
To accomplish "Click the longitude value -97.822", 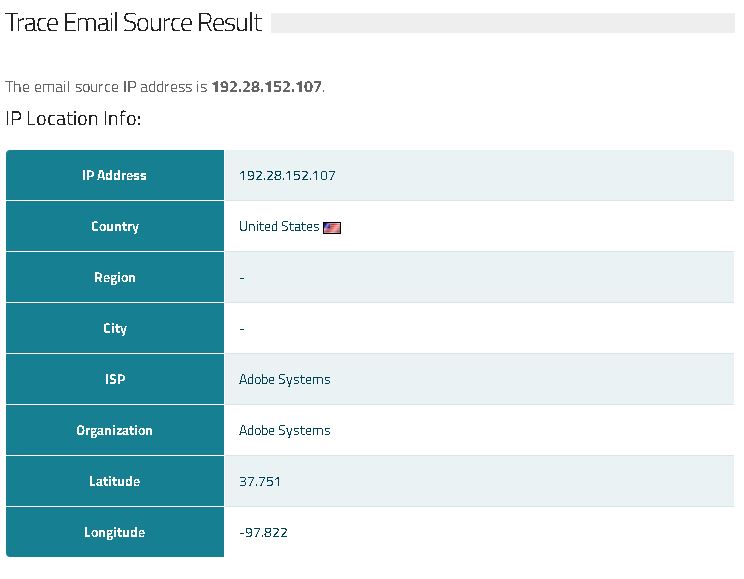I will pos(264,533).
